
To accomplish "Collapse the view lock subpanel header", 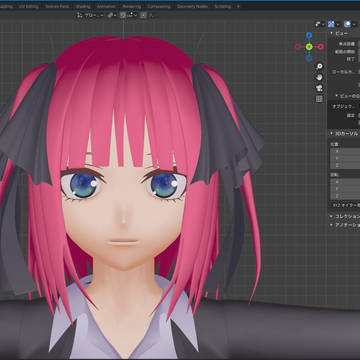I will (x=346, y=96).
